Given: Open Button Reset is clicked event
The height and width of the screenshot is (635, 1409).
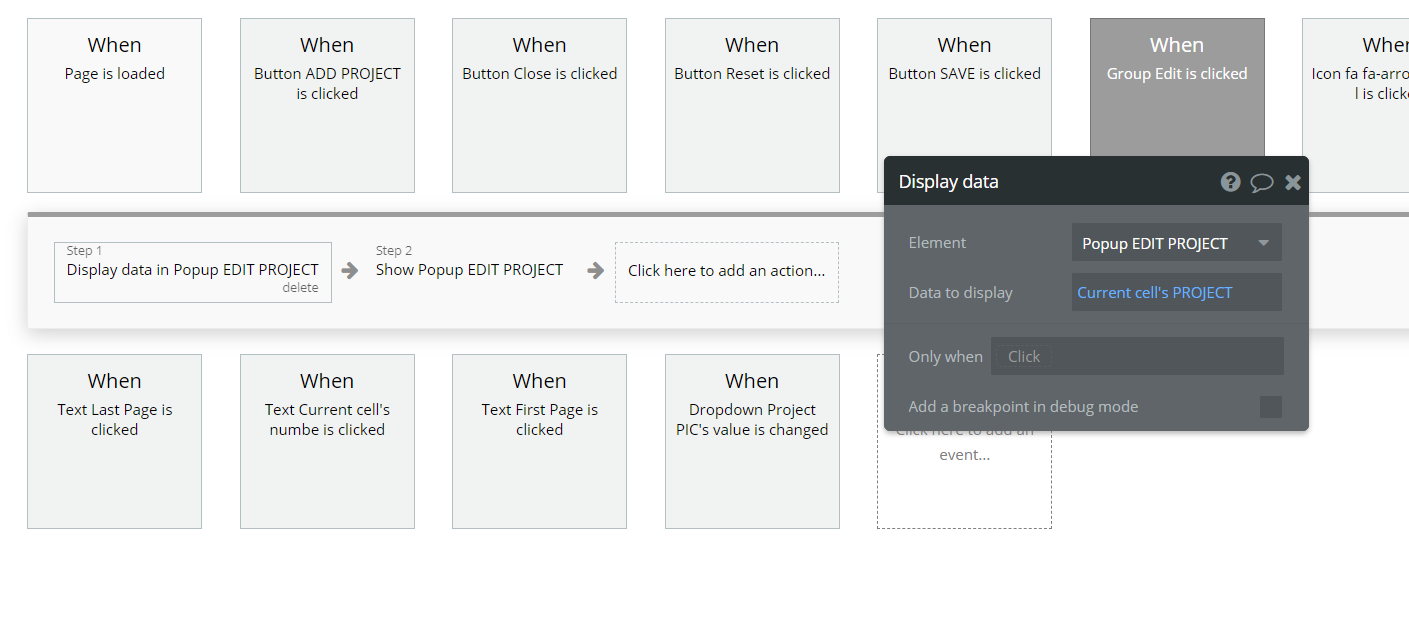Looking at the screenshot, I should pos(752,105).
